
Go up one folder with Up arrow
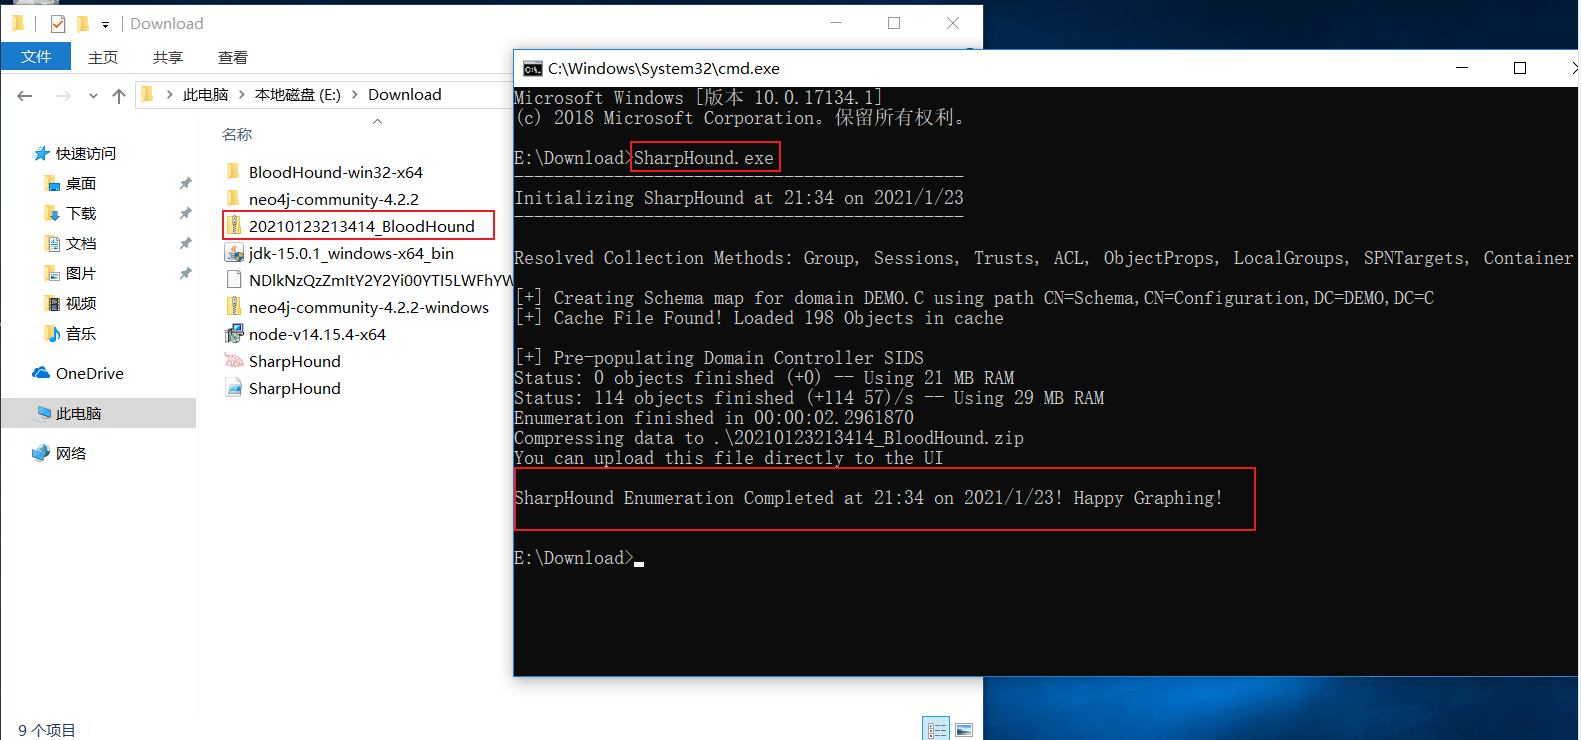pyautogui.click(x=119, y=95)
